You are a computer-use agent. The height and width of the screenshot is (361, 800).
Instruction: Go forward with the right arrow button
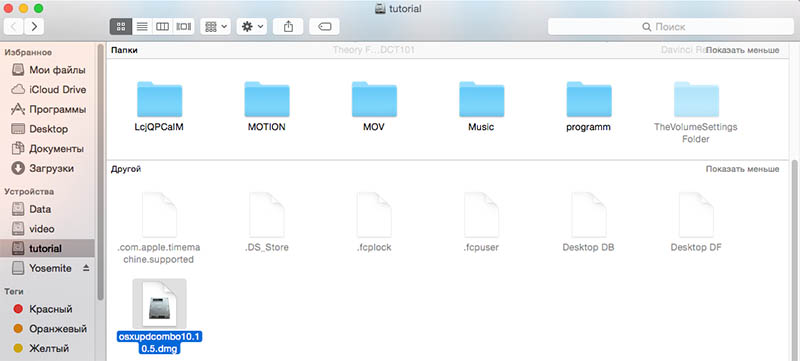coord(34,27)
